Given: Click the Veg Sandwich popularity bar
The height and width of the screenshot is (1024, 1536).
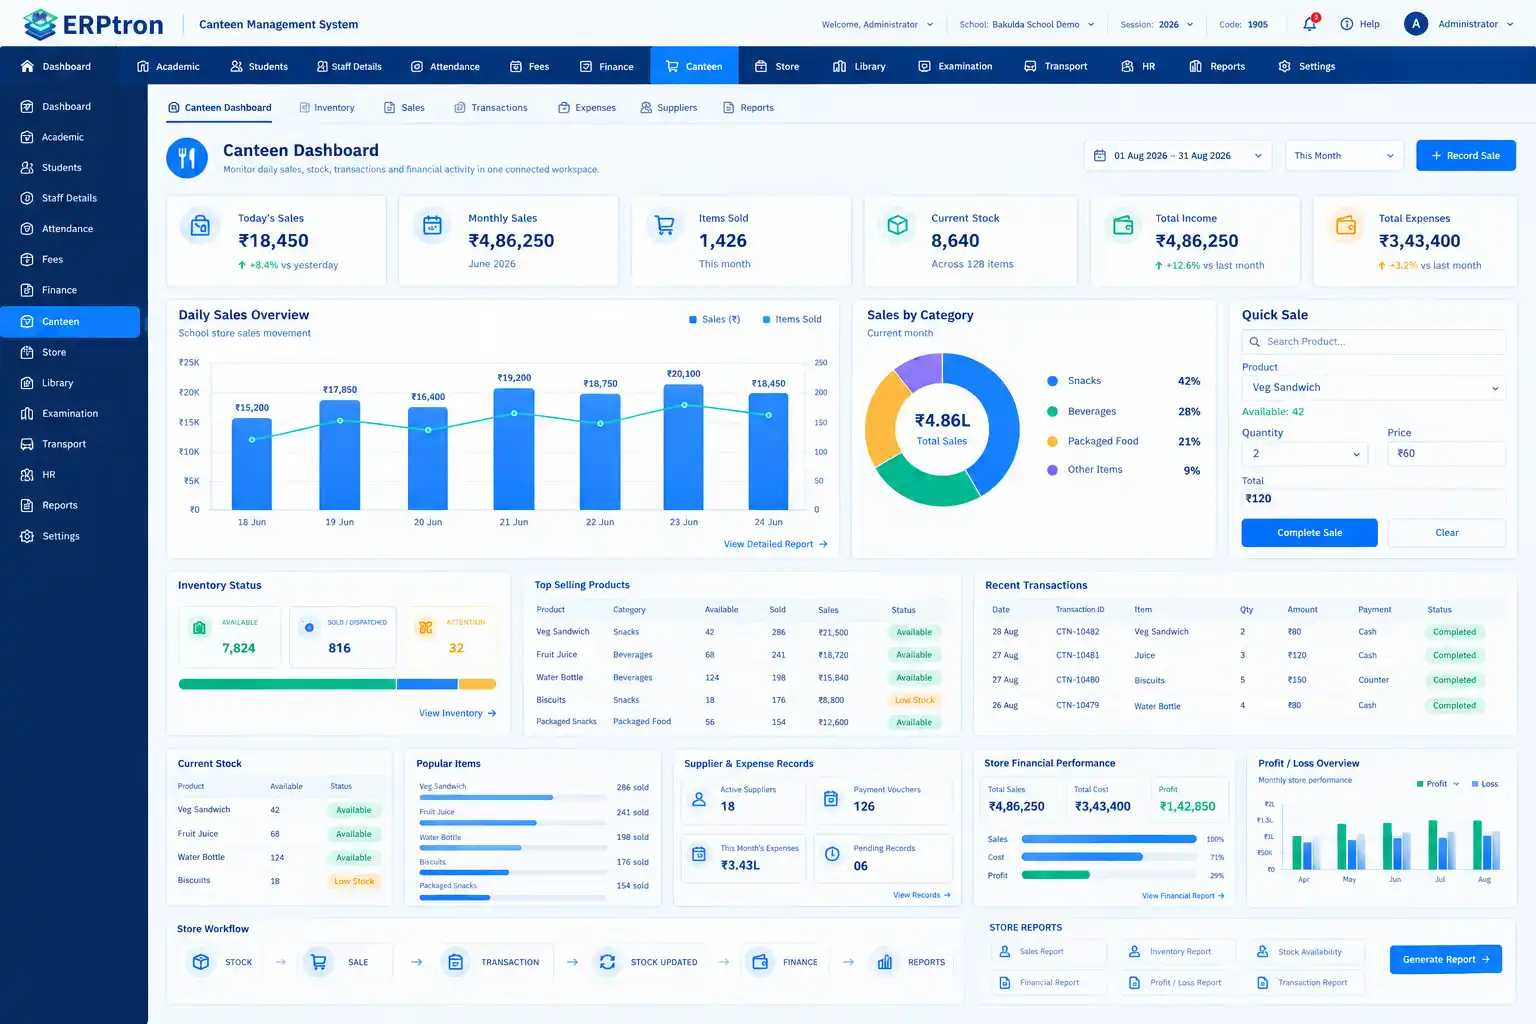Looking at the screenshot, I should [514, 797].
